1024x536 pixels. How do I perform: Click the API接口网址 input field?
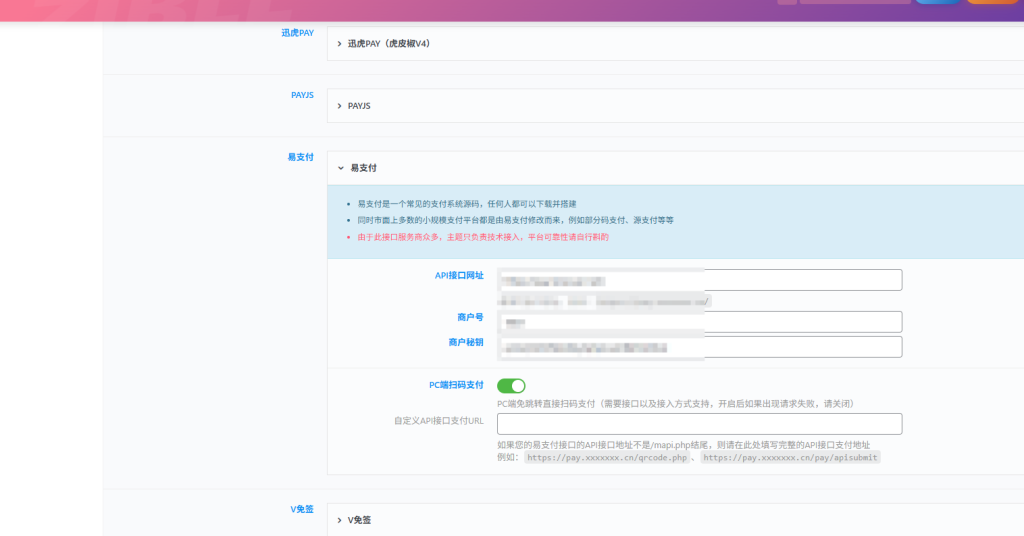699,280
